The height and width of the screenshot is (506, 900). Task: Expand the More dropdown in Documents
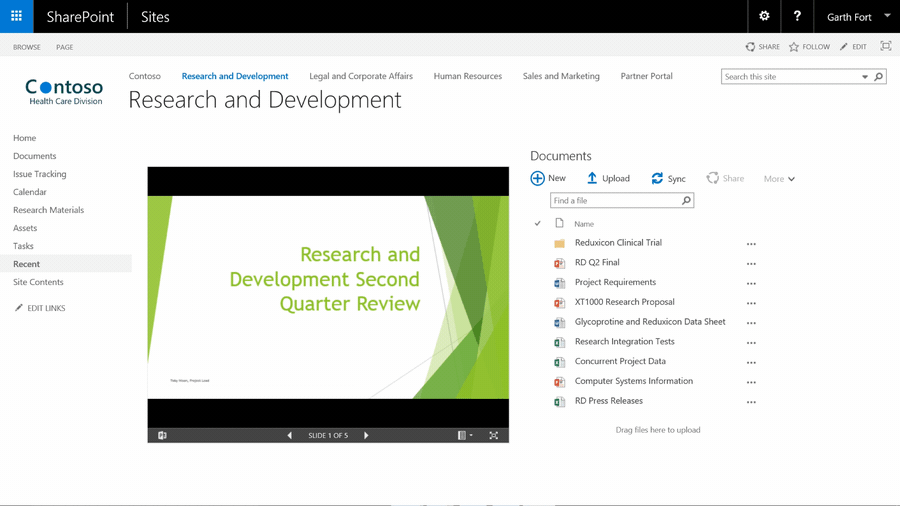pos(779,179)
